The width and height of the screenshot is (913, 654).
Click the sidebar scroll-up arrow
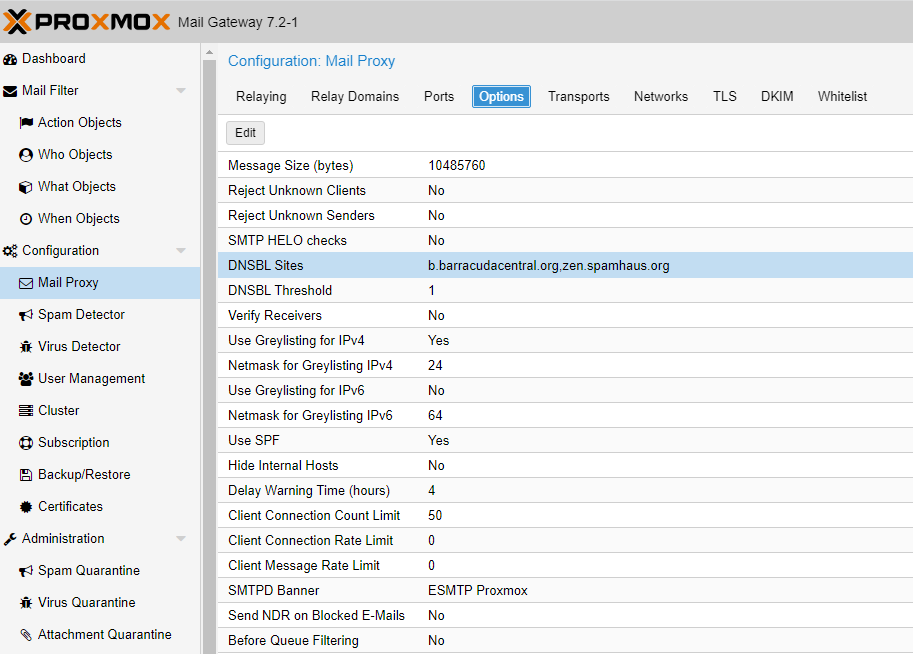(209, 52)
